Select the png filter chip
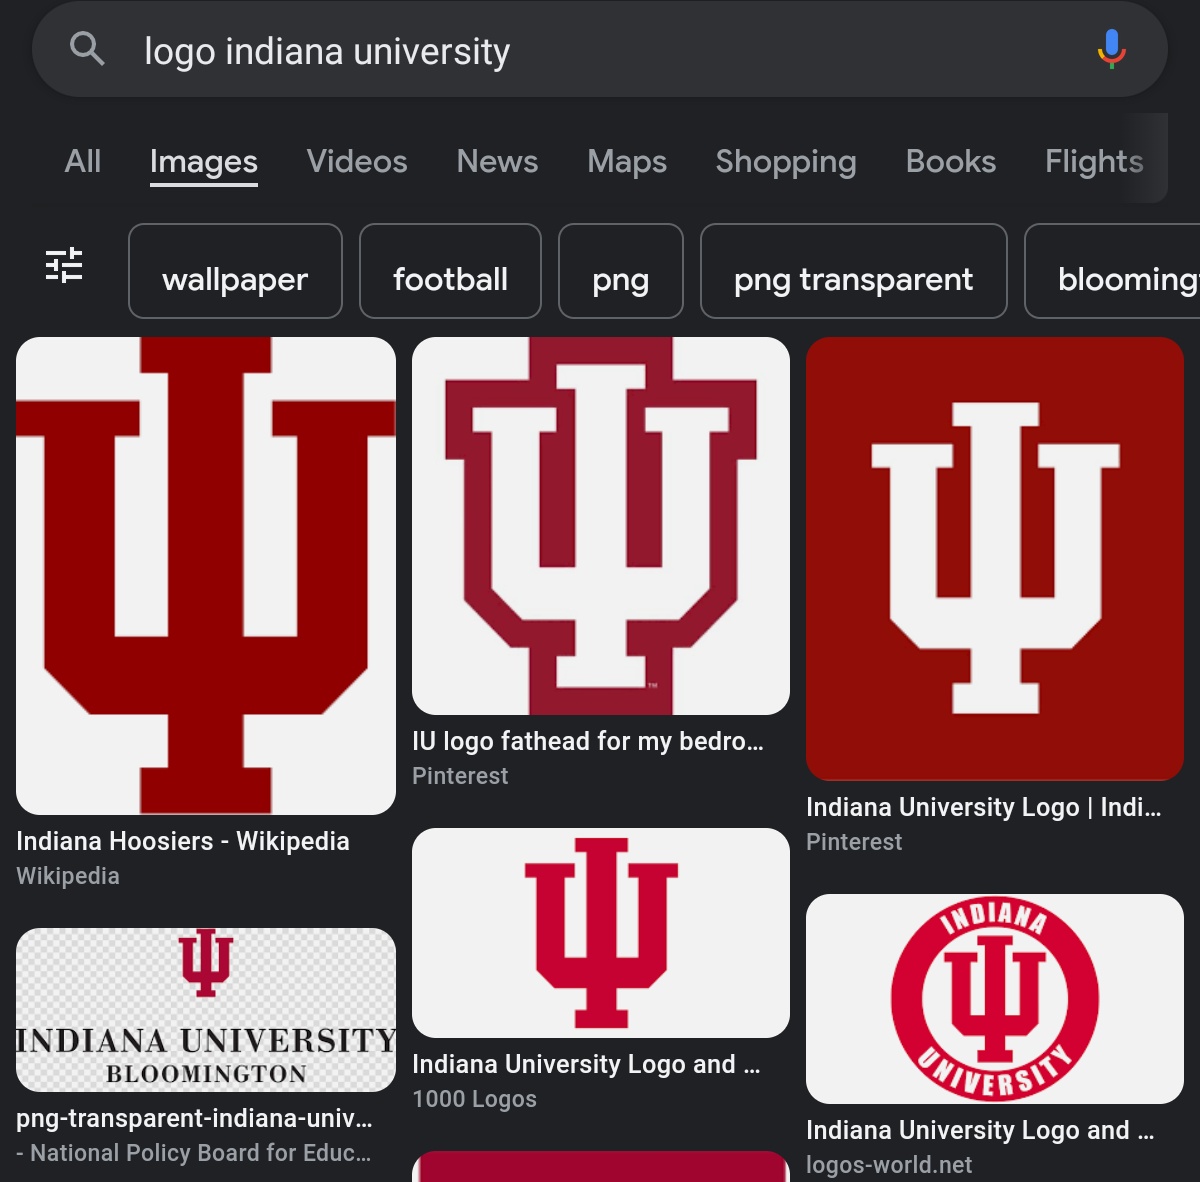The image size is (1200, 1182). click(x=621, y=271)
